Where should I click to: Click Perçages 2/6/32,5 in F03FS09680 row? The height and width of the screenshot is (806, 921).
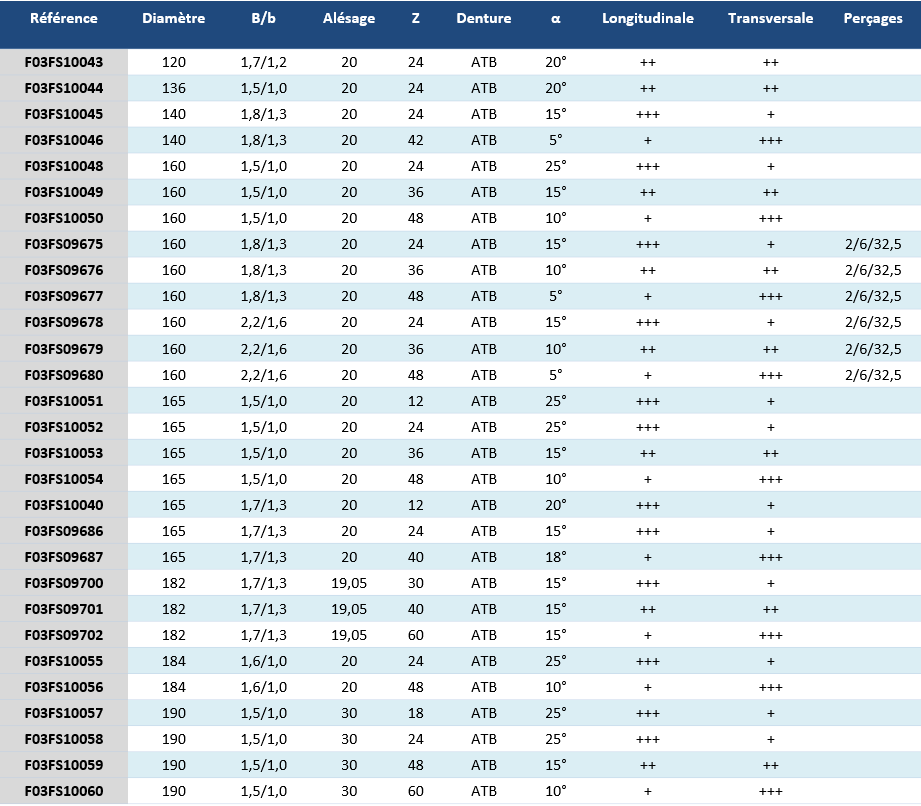coord(873,375)
